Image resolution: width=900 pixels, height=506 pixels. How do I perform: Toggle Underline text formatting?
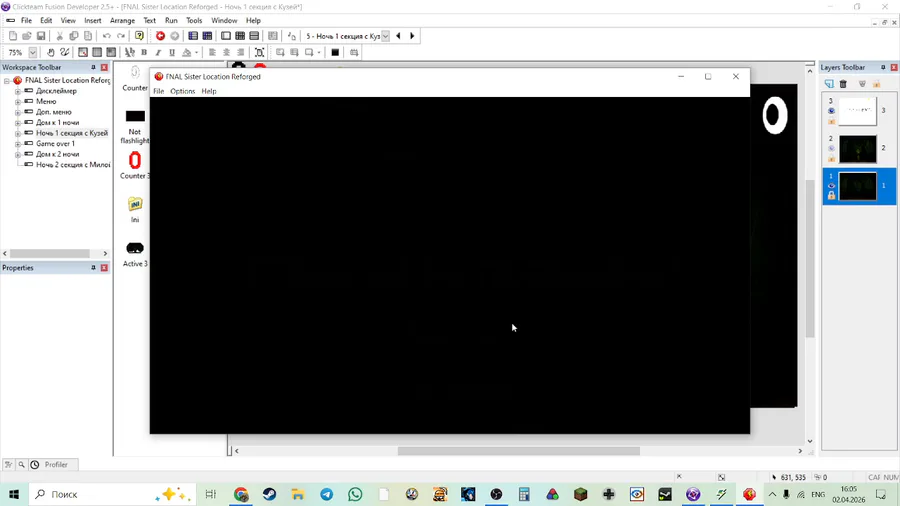[172, 52]
